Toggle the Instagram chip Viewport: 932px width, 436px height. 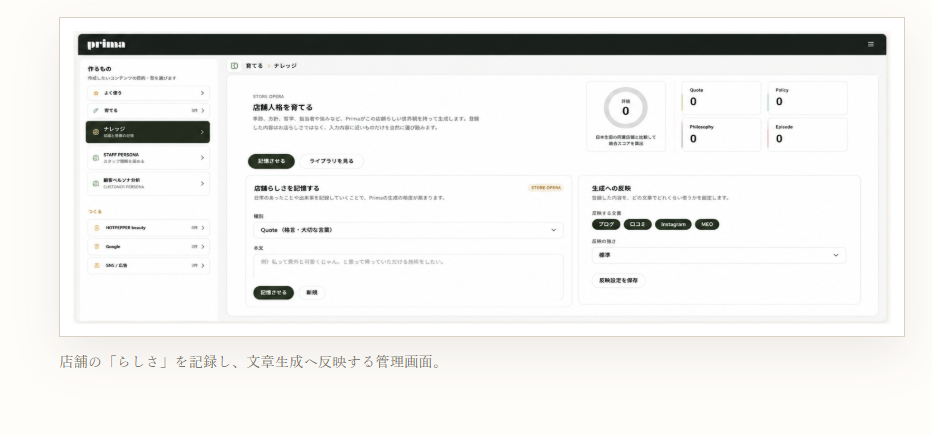tap(673, 225)
